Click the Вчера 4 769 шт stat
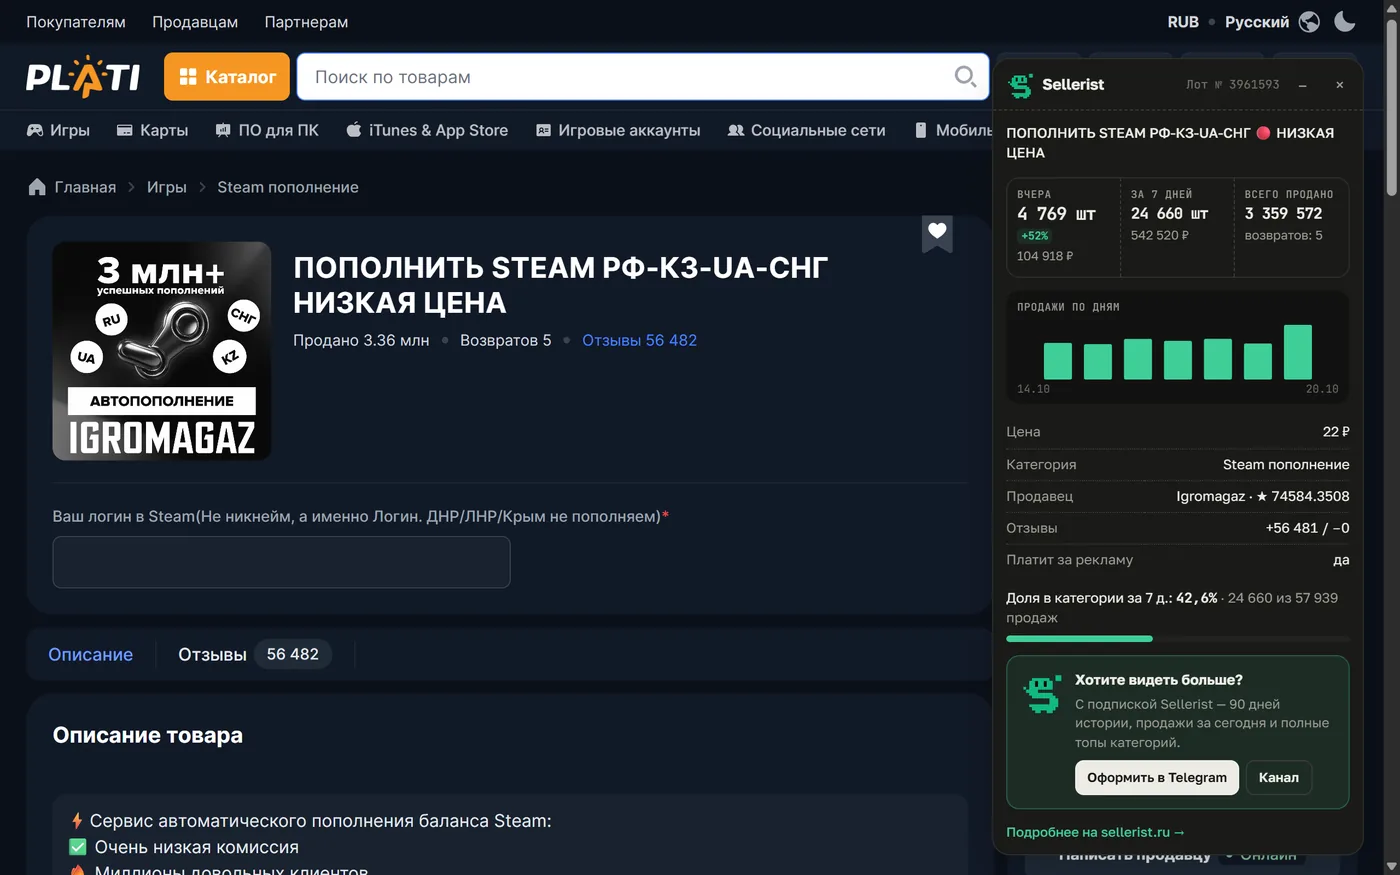Screen dimensions: 1400x875 point(1056,213)
